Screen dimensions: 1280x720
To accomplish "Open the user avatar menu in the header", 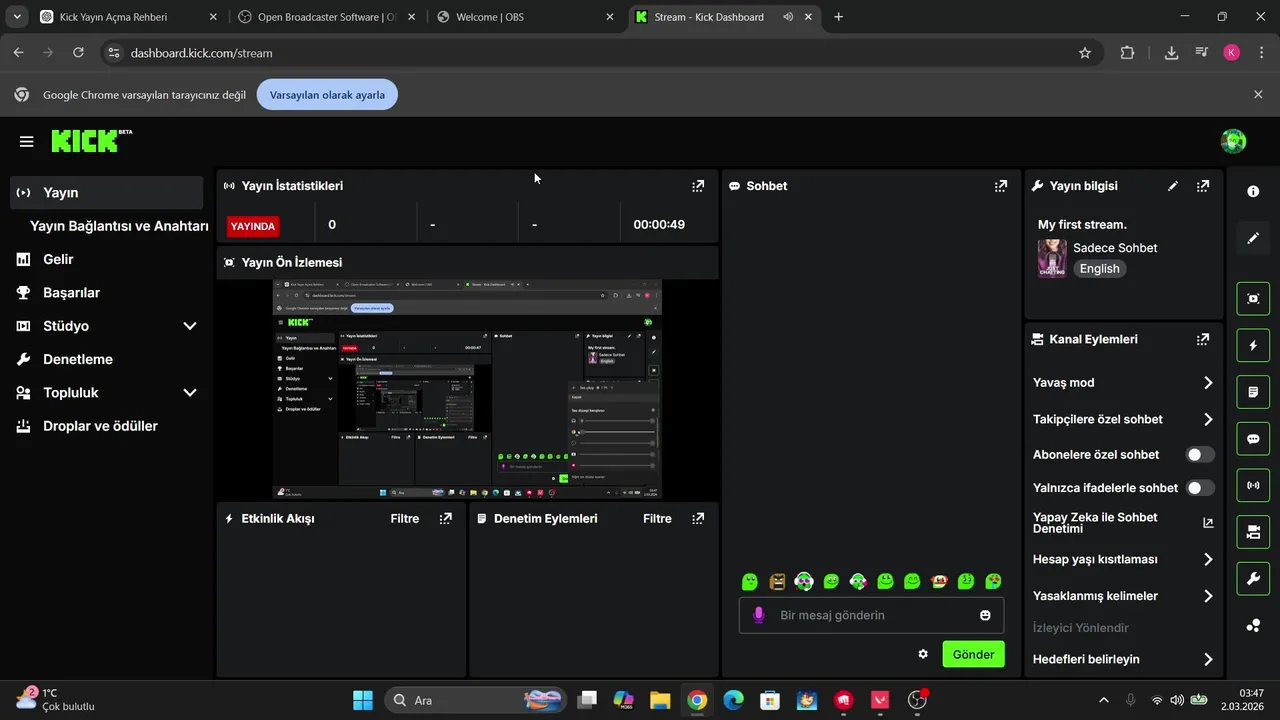I will click(1233, 141).
